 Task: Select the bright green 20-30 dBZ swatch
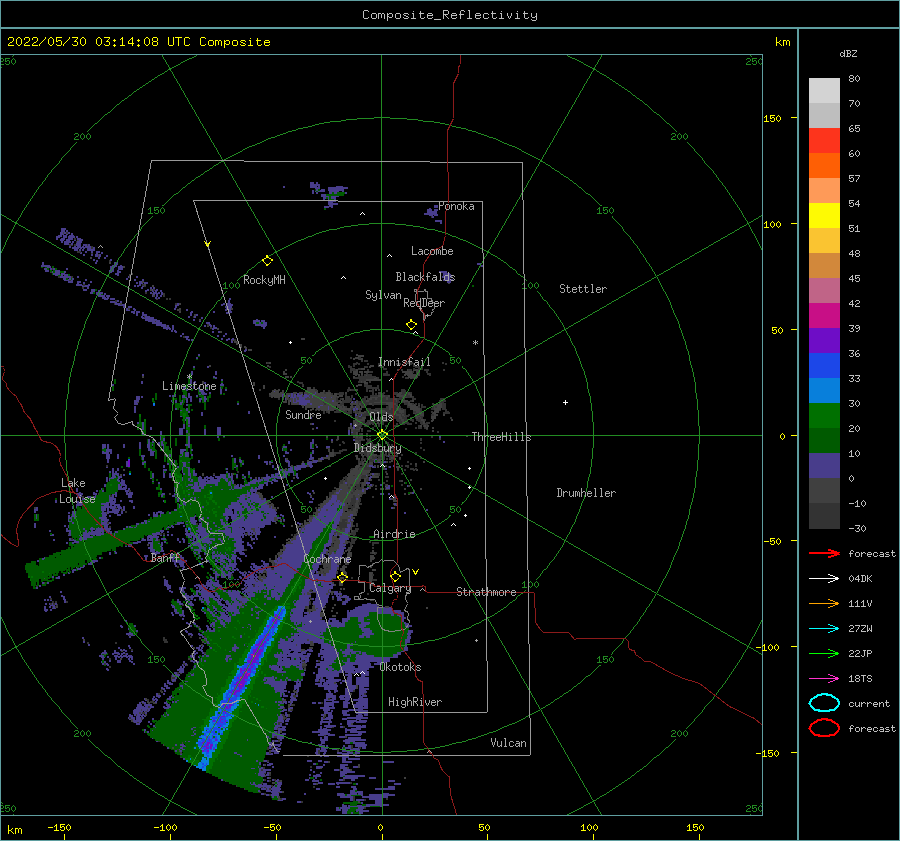point(824,416)
